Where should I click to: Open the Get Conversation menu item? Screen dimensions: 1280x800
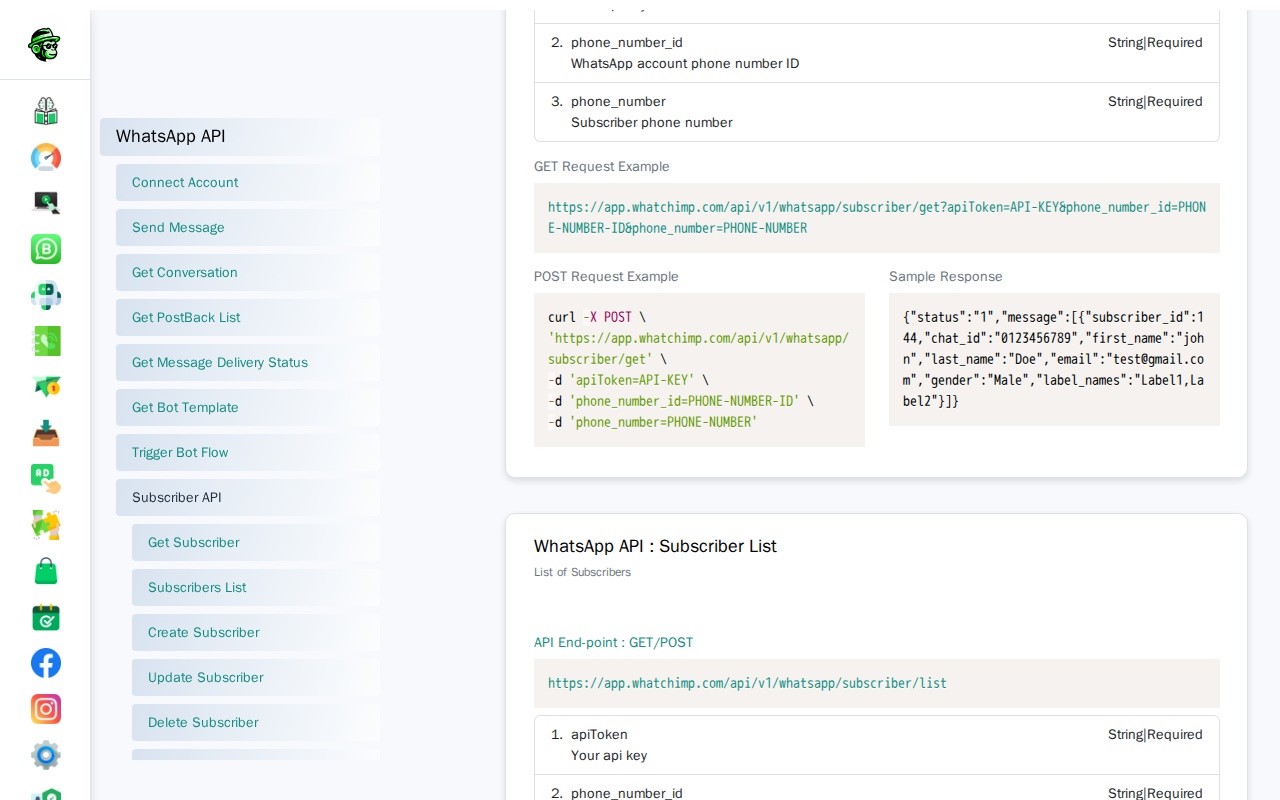coord(248,273)
